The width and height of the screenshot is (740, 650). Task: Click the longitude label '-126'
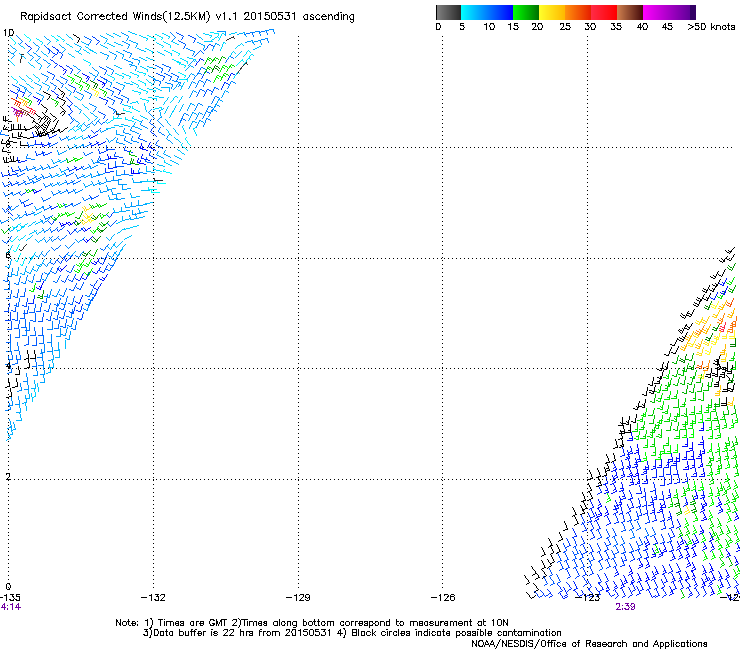click(x=443, y=598)
